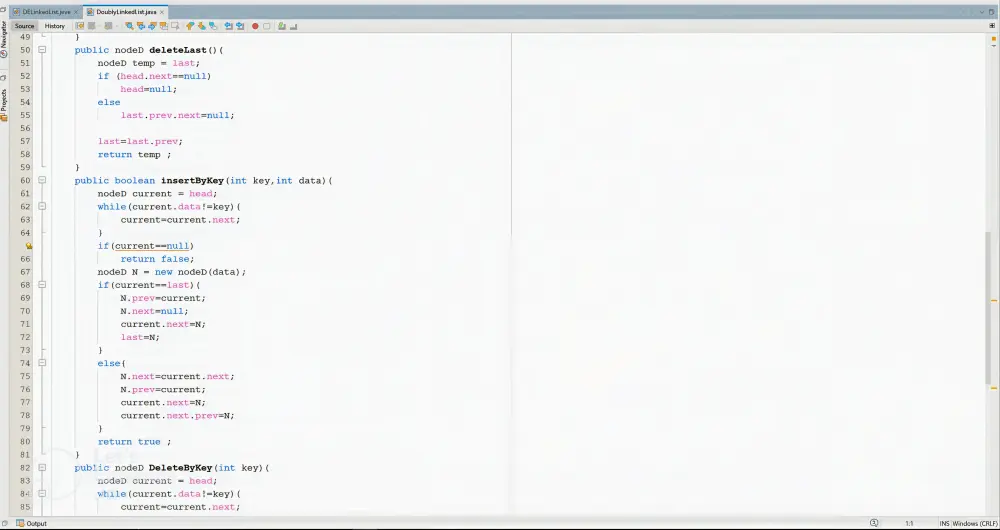
Task: Go to next bookmark icon
Action: point(202,26)
